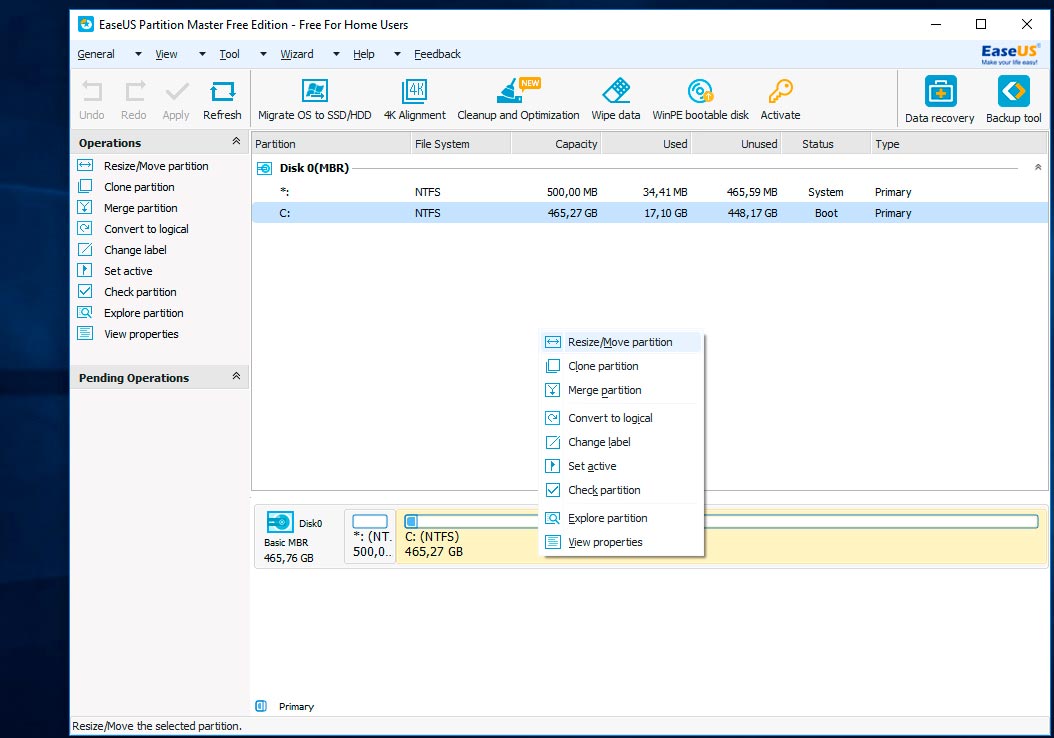Collapse the Operations panel
The width and height of the screenshot is (1054, 738).
pos(236,141)
